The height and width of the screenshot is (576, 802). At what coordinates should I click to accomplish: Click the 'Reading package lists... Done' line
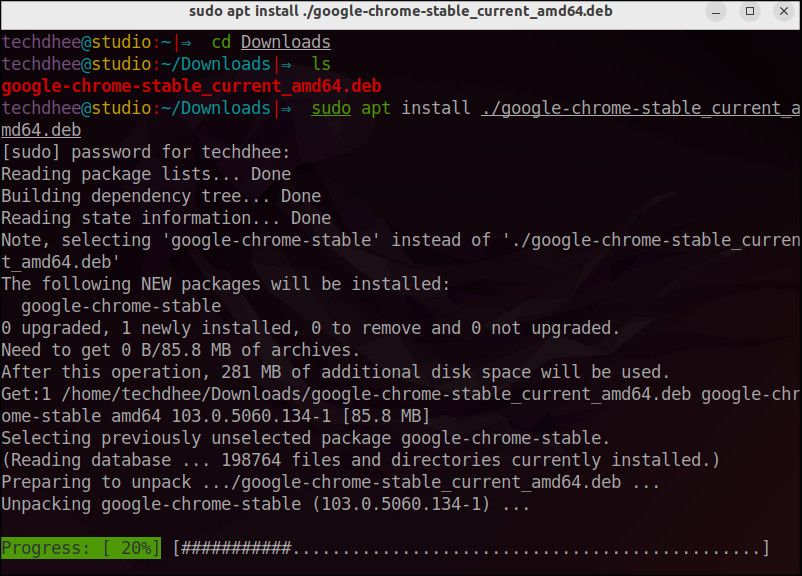pyautogui.click(x=146, y=174)
